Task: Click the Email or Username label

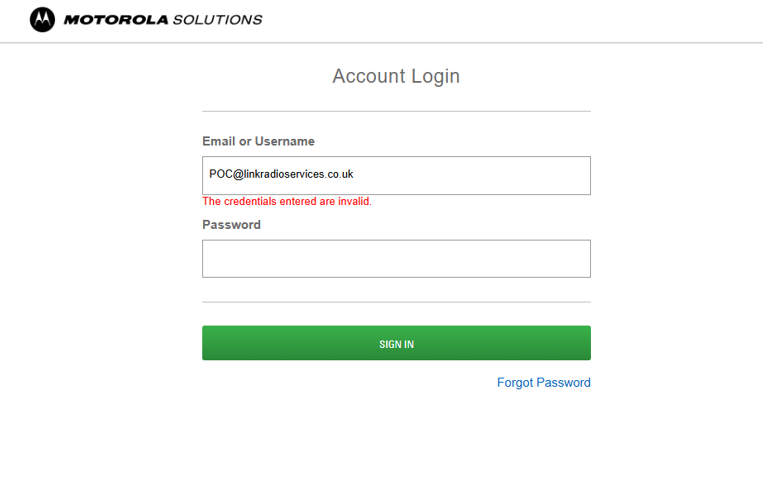Action: coord(258,141)
